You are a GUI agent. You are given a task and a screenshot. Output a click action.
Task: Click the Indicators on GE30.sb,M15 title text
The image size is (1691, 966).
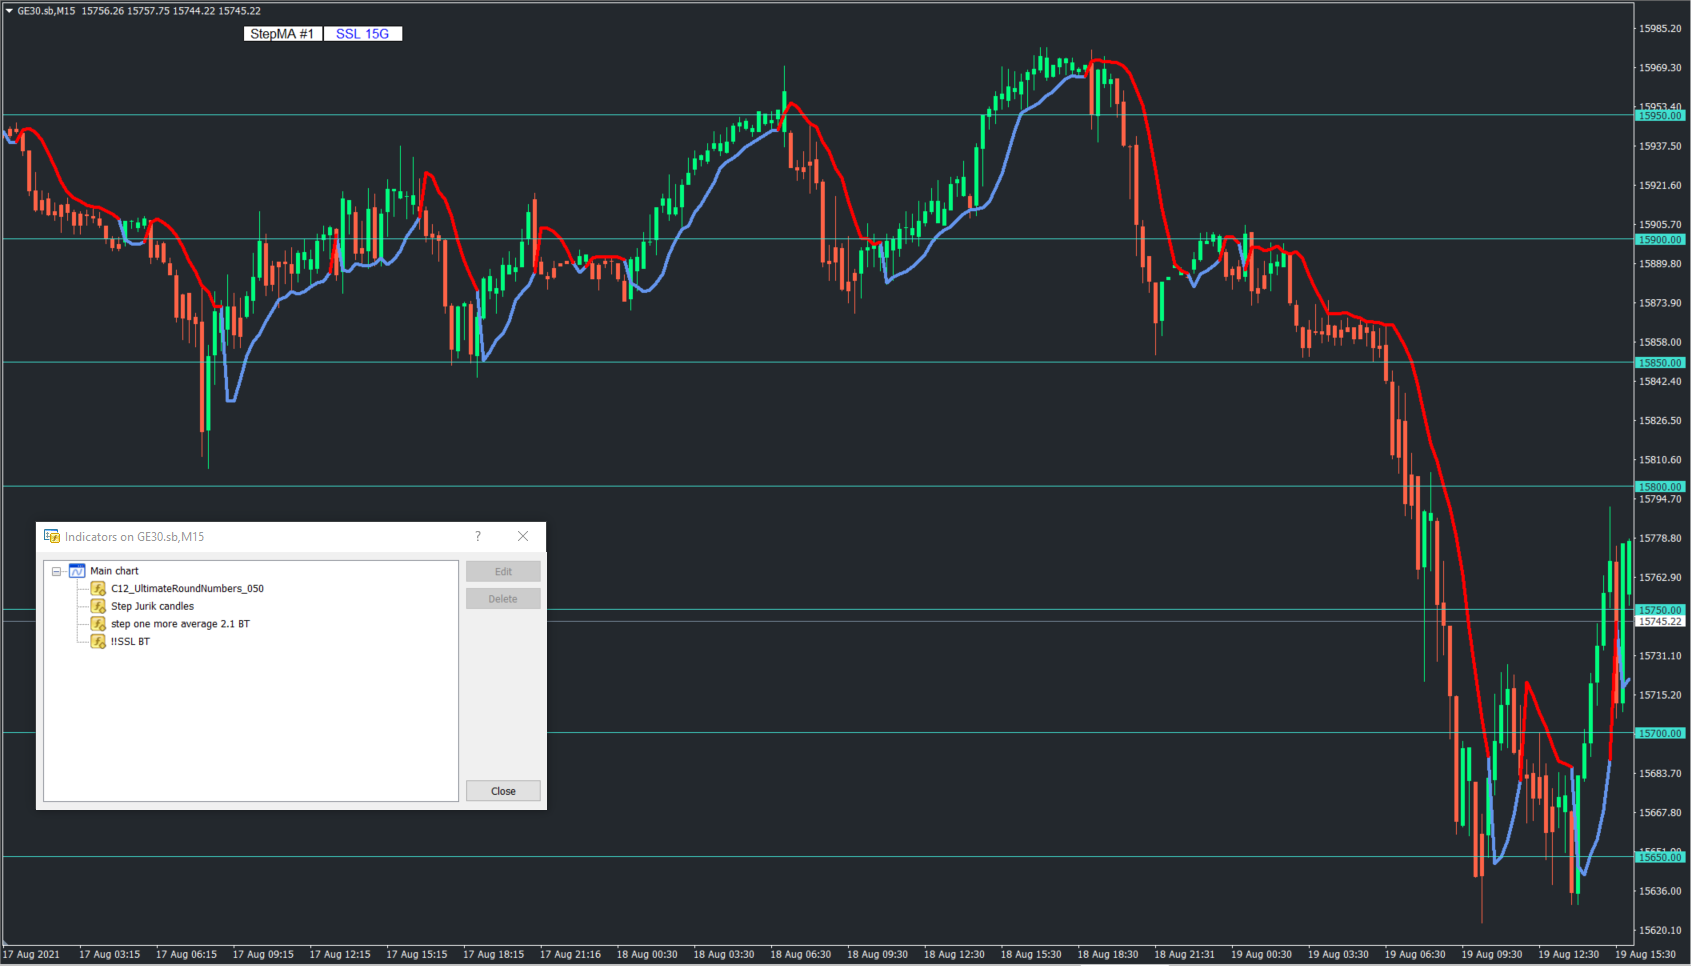(x=134, y=537)
